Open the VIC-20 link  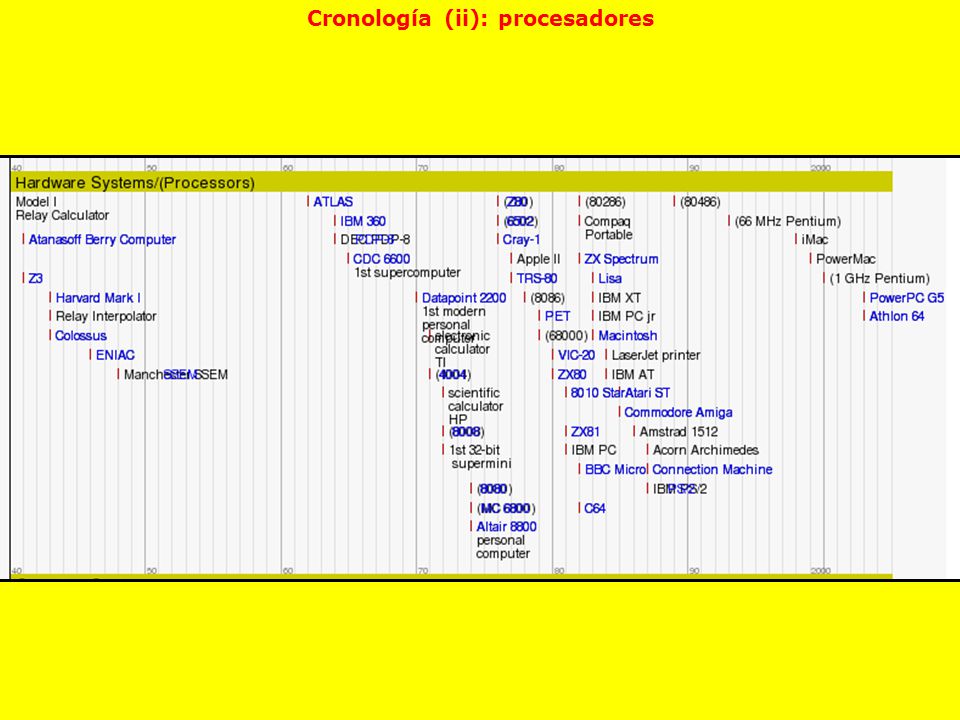[576, 355]
